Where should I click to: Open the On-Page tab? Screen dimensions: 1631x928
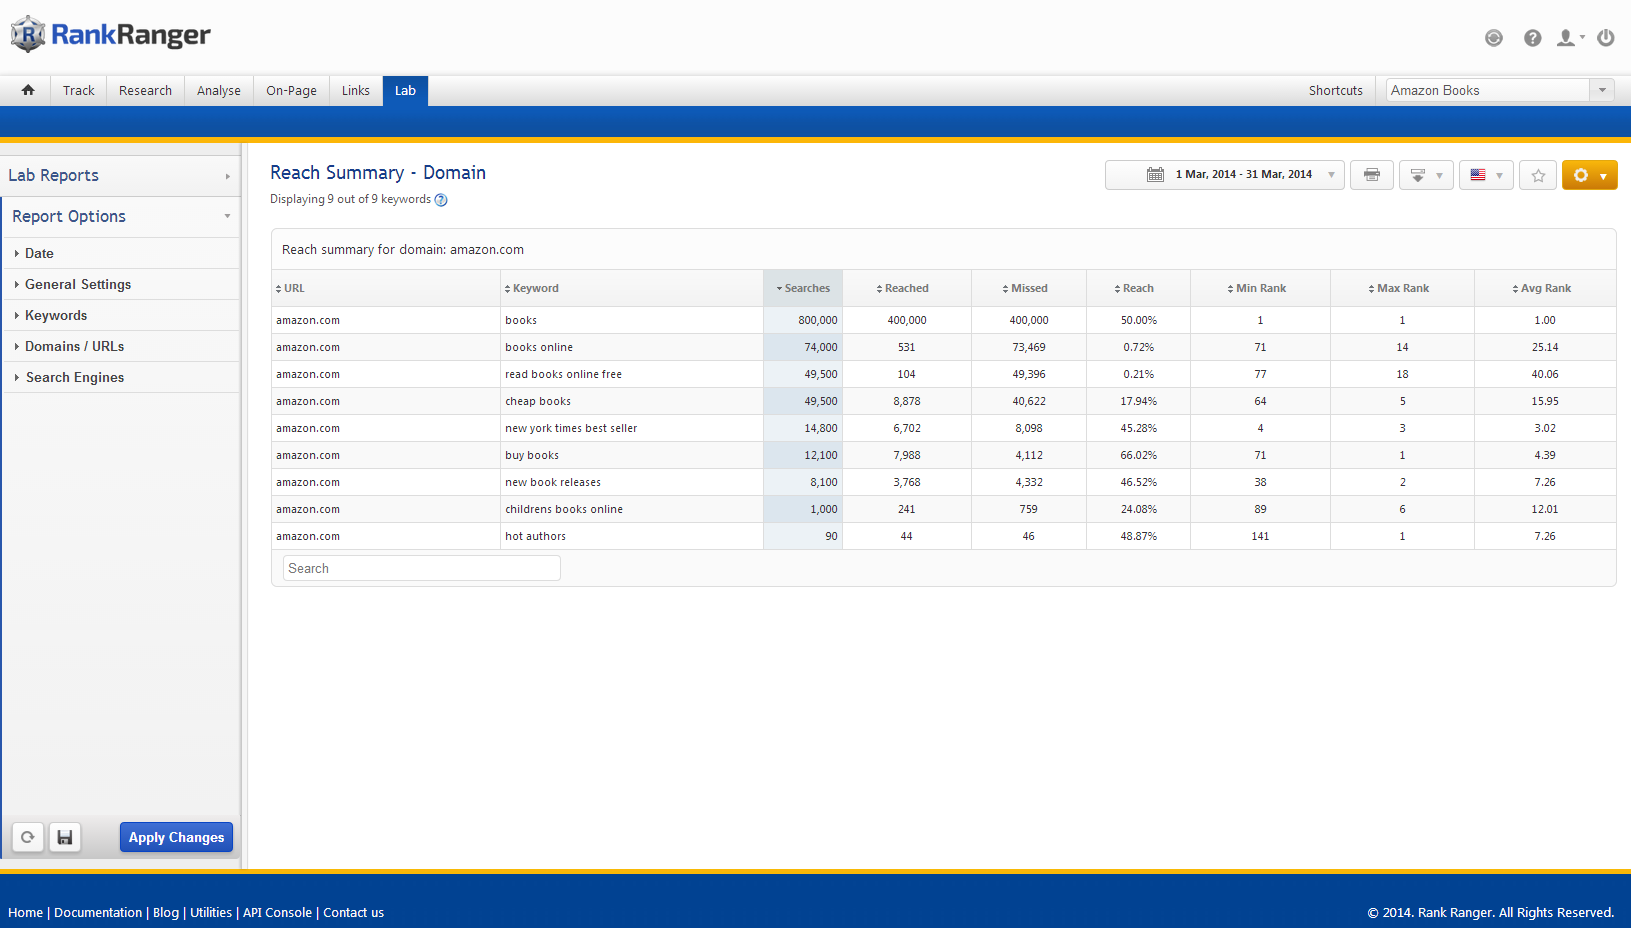tap(291, 90)
